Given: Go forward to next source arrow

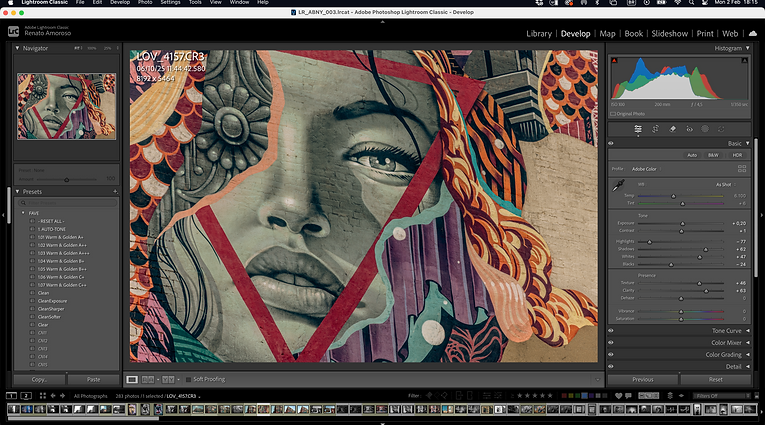Looking at the screenshot, I should pyautogui.click(x=62, y=396).
